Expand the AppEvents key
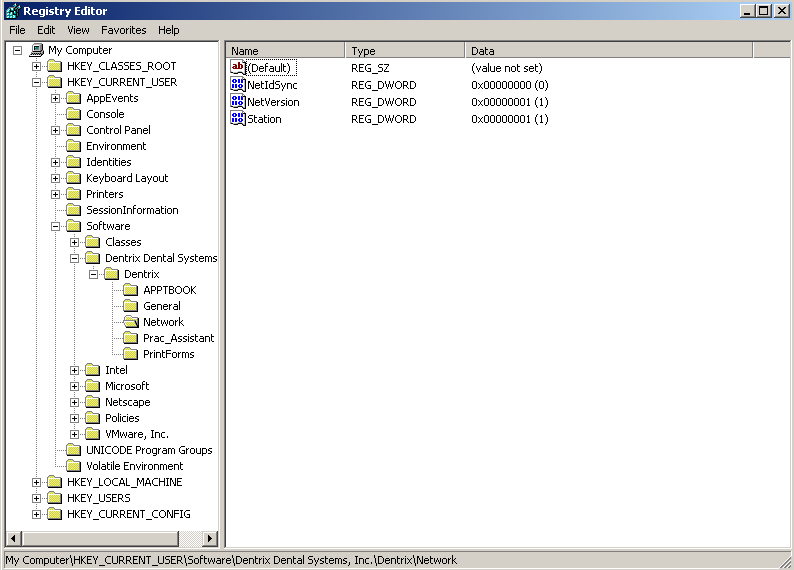 (x=56, y=98)
